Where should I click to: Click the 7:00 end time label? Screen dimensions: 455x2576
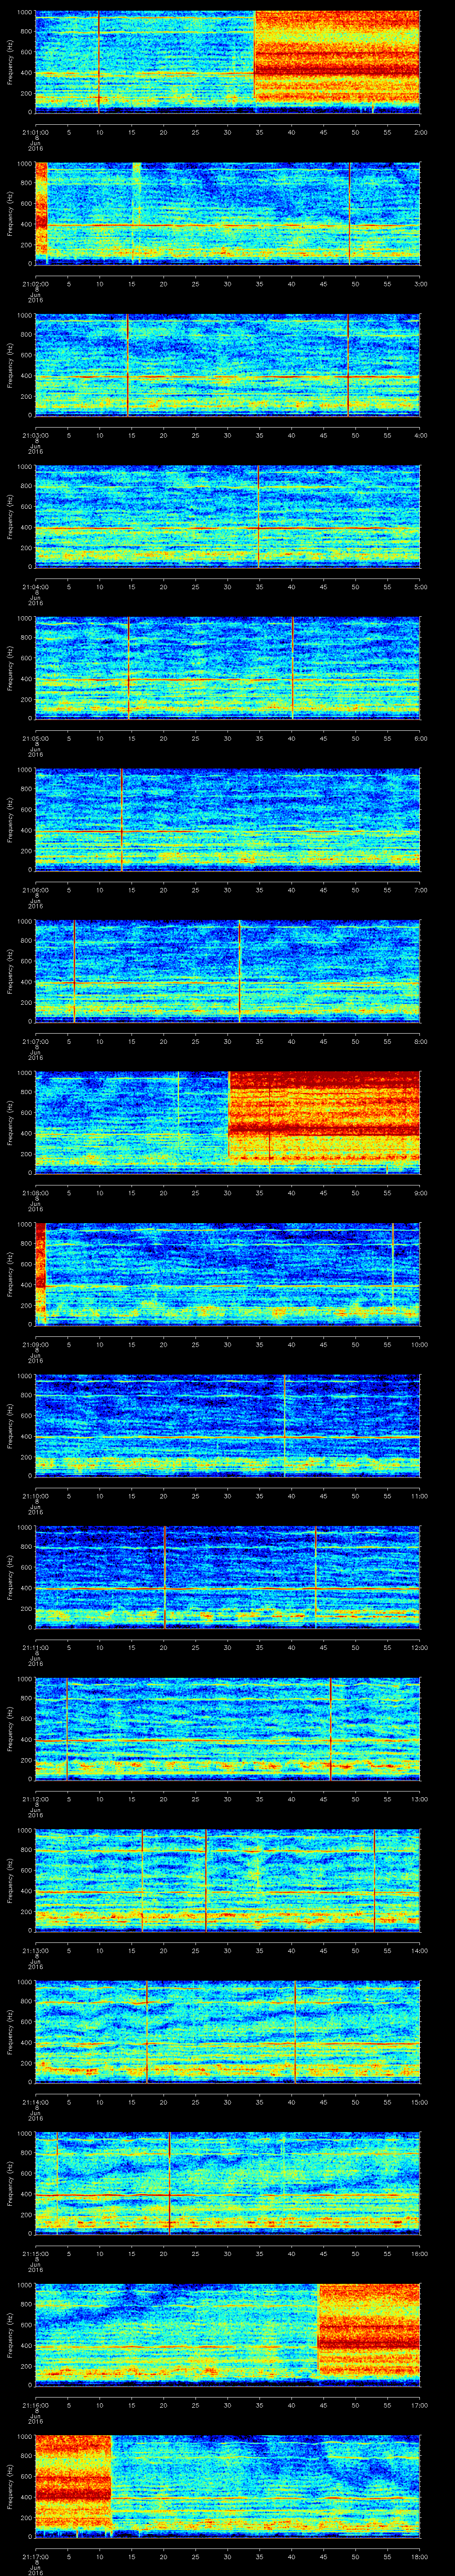[x=420, y=890]
